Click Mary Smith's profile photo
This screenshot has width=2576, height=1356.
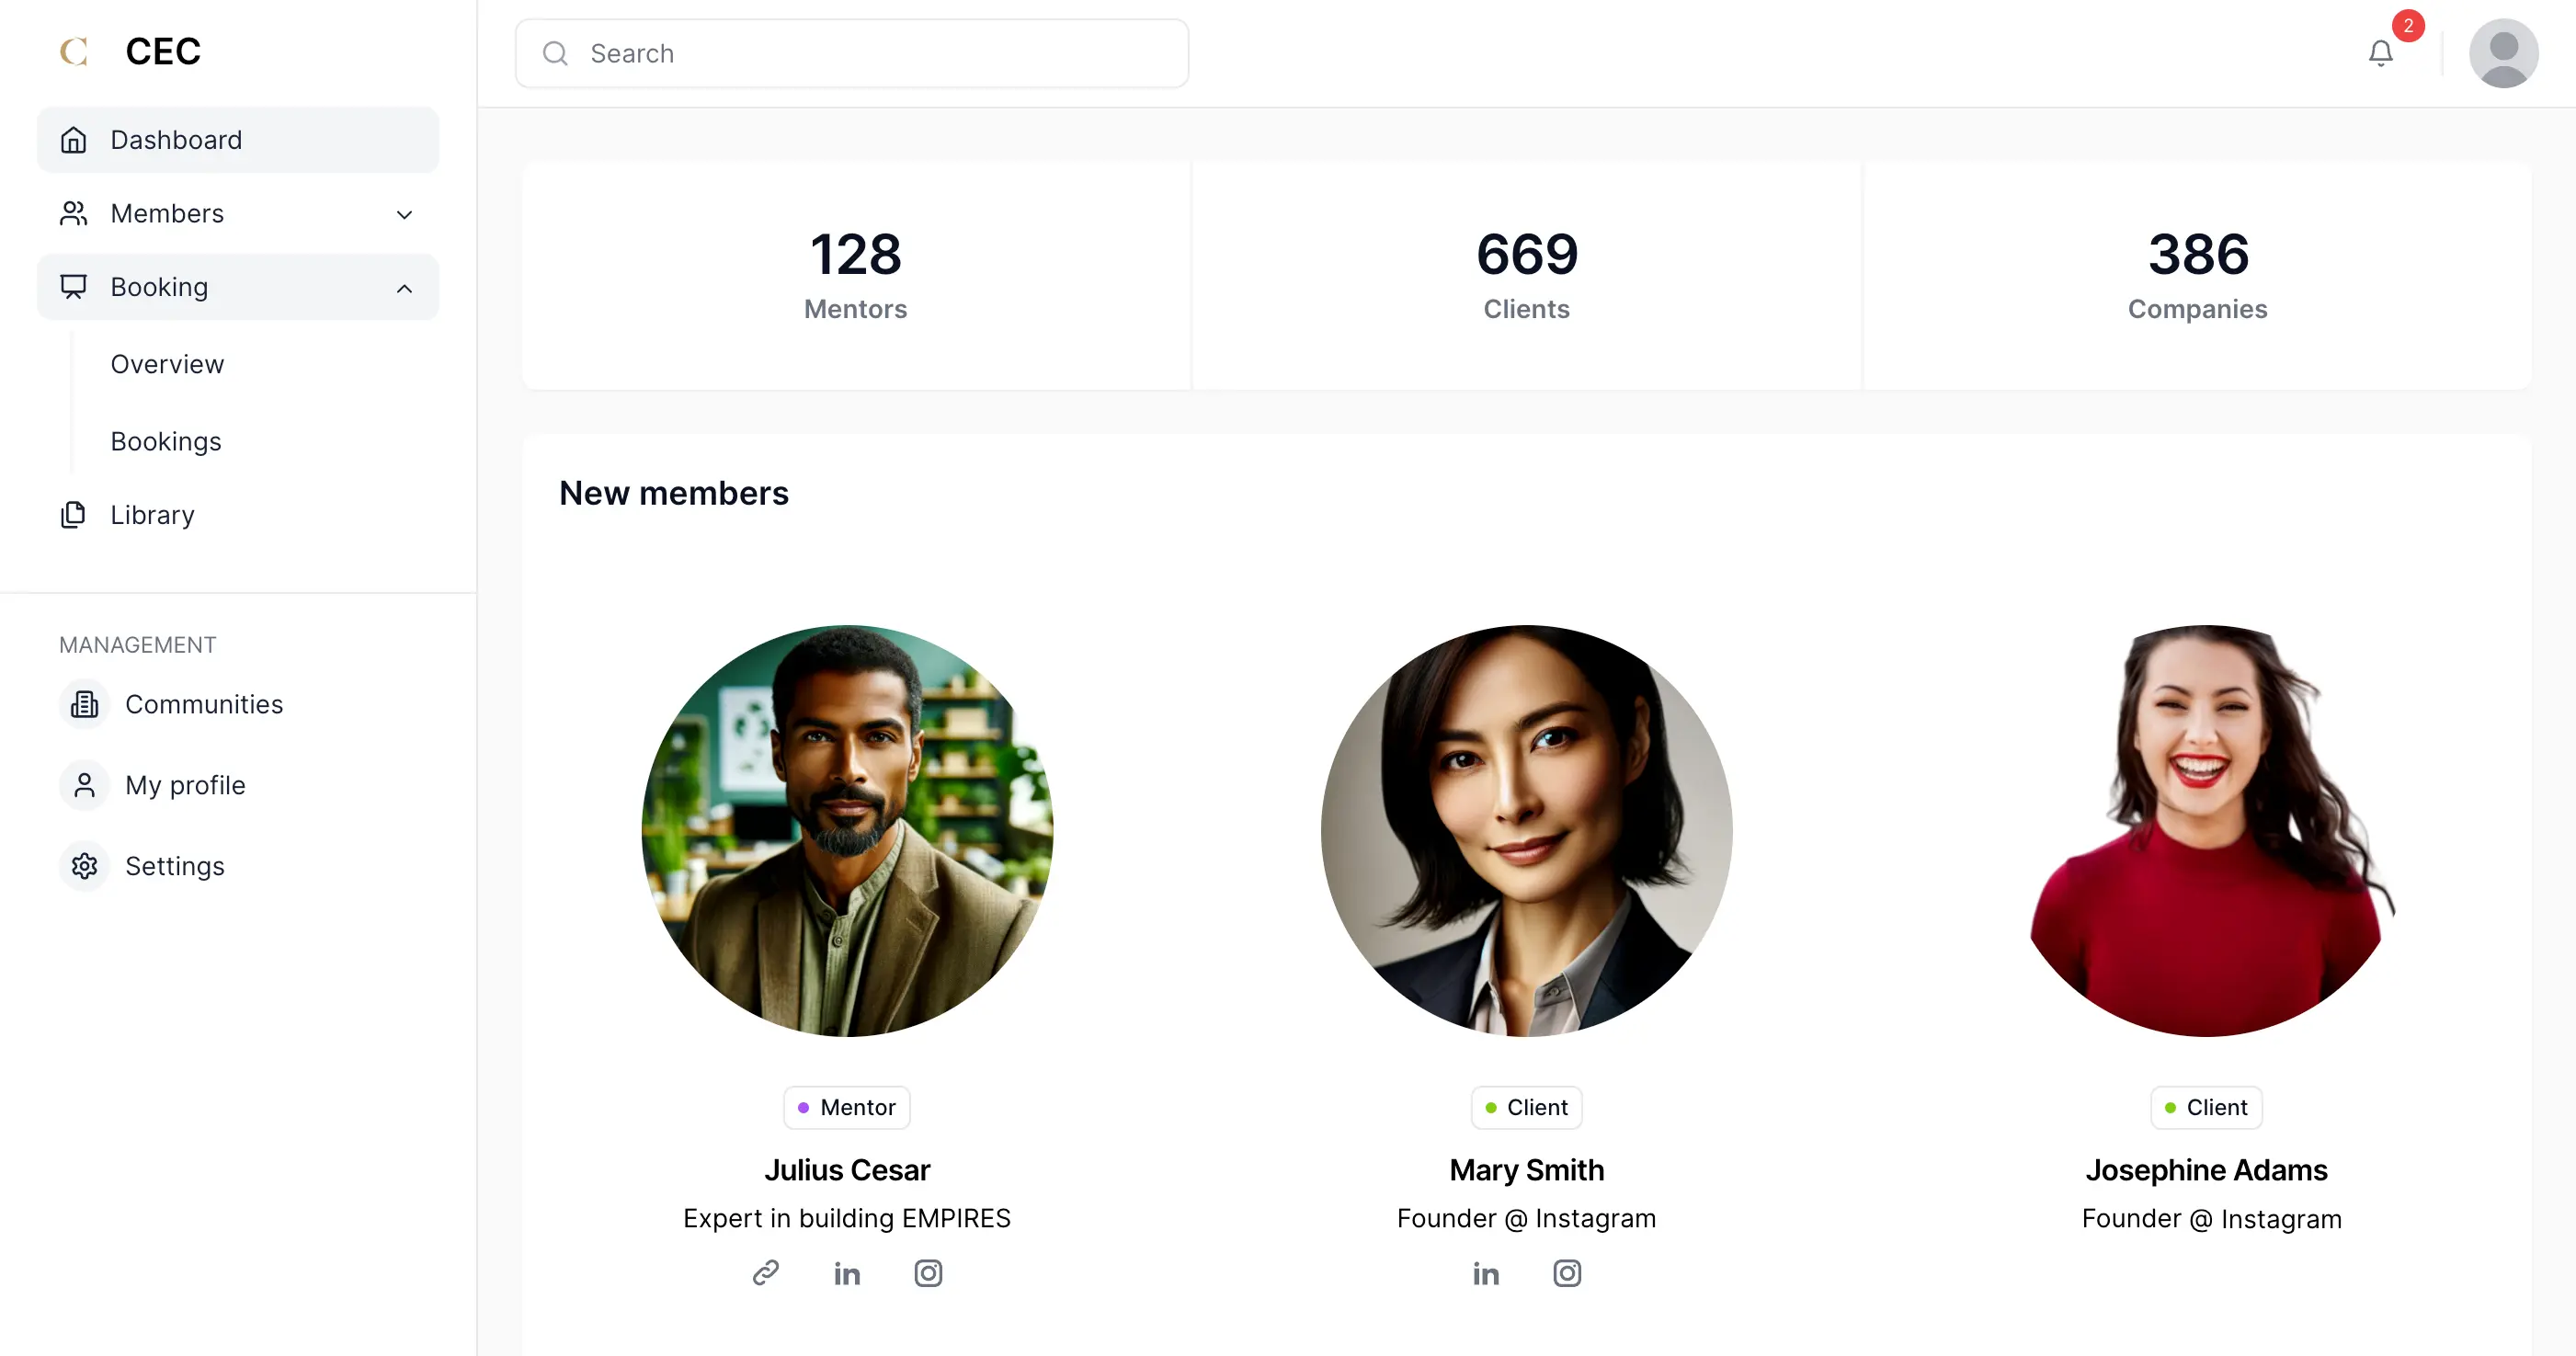click(x=1526, y=830)
